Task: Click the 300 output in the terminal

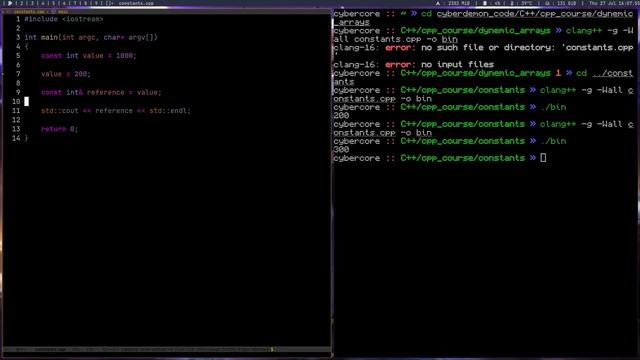Action: [341, 149]
